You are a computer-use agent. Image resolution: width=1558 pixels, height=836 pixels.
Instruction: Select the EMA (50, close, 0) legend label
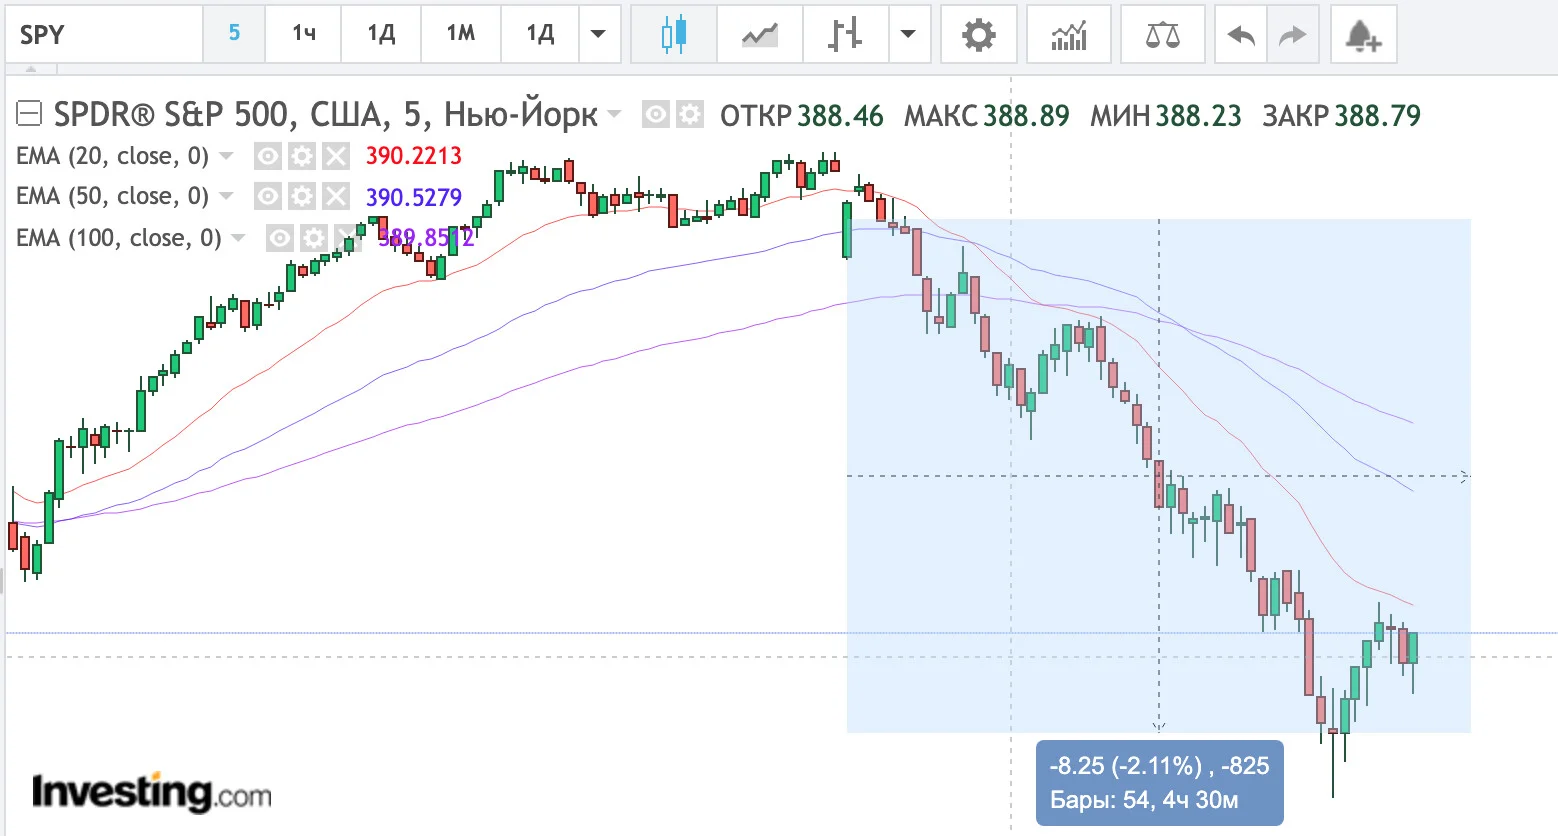[x=113, y=196]
